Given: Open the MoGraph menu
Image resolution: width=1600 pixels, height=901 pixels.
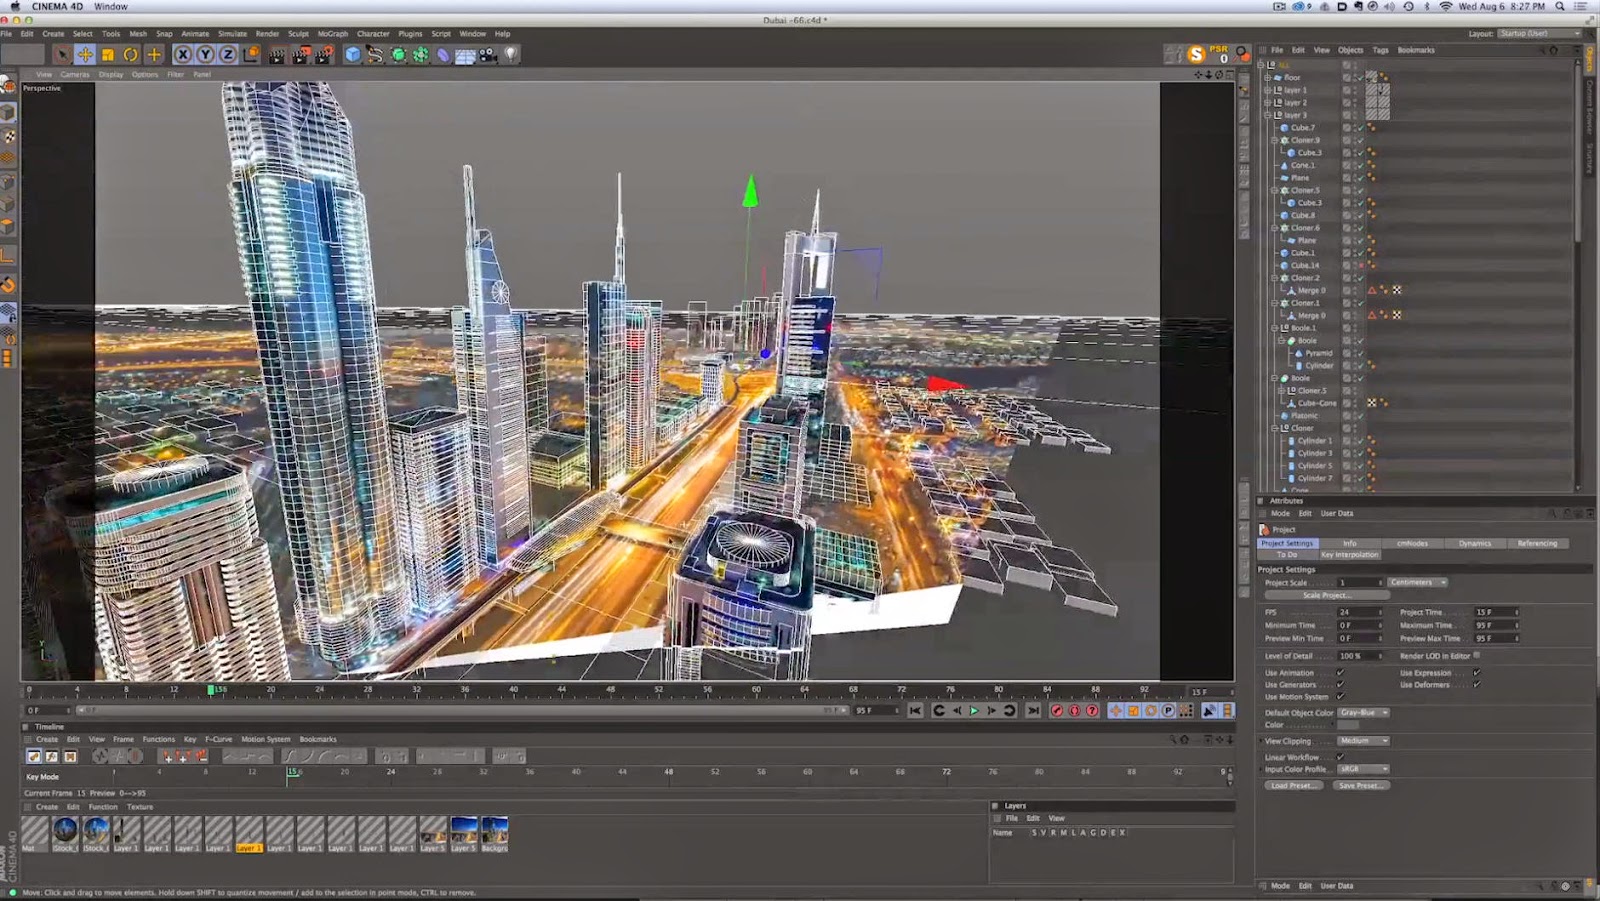Looking at the screenshot, I should pos(333,34).
